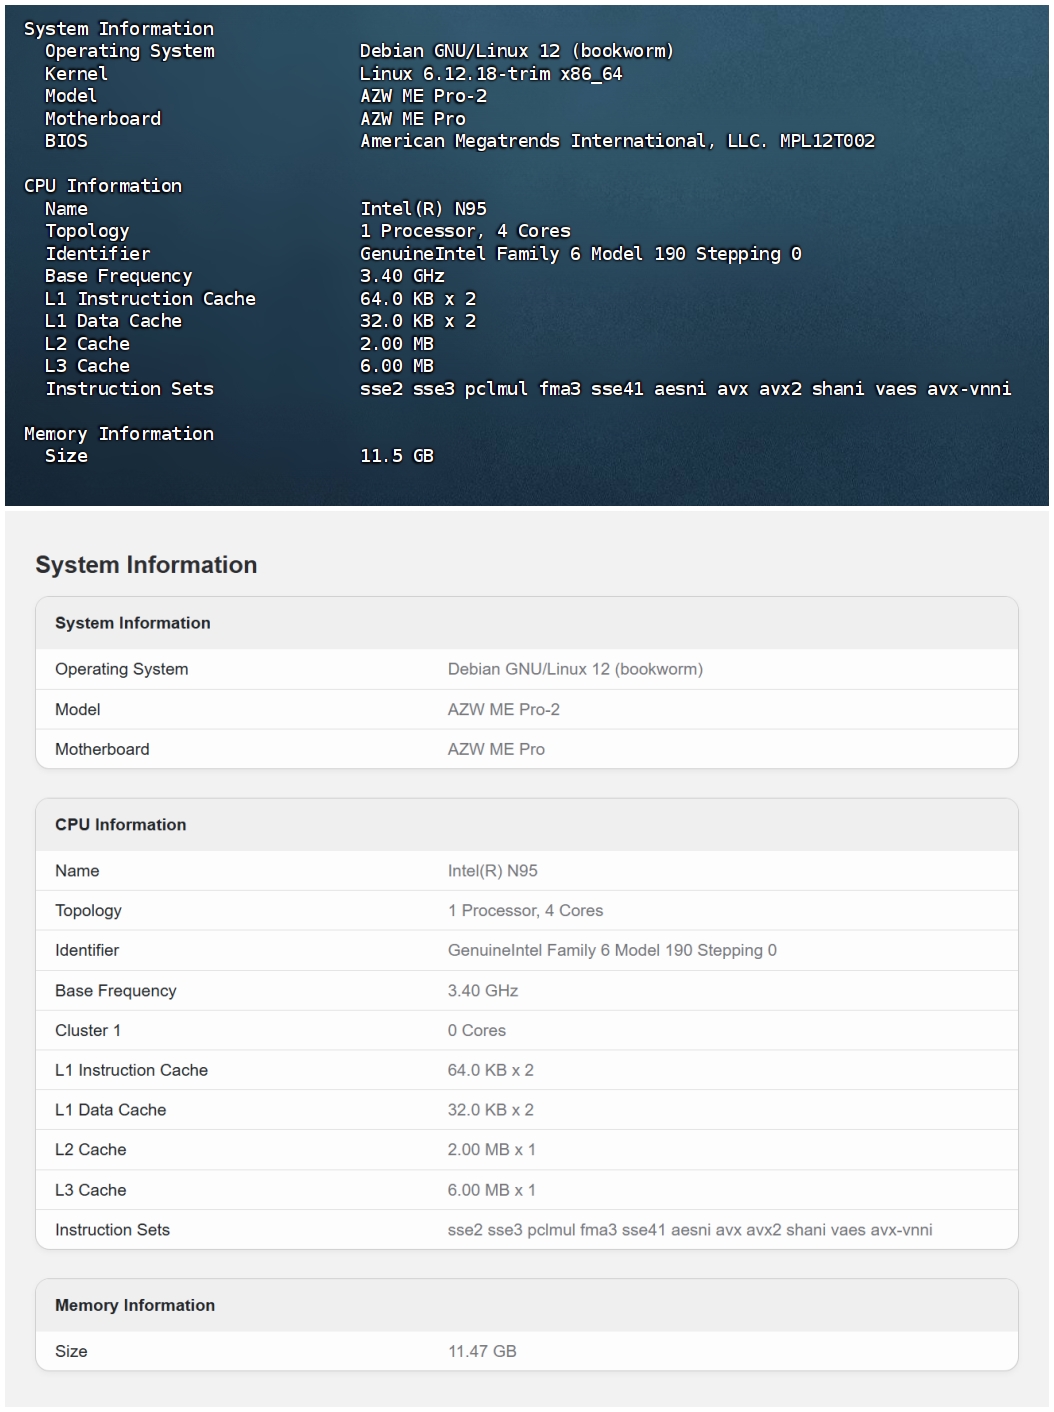Select AZW ME Pro-2 in the table

point(504,709)
